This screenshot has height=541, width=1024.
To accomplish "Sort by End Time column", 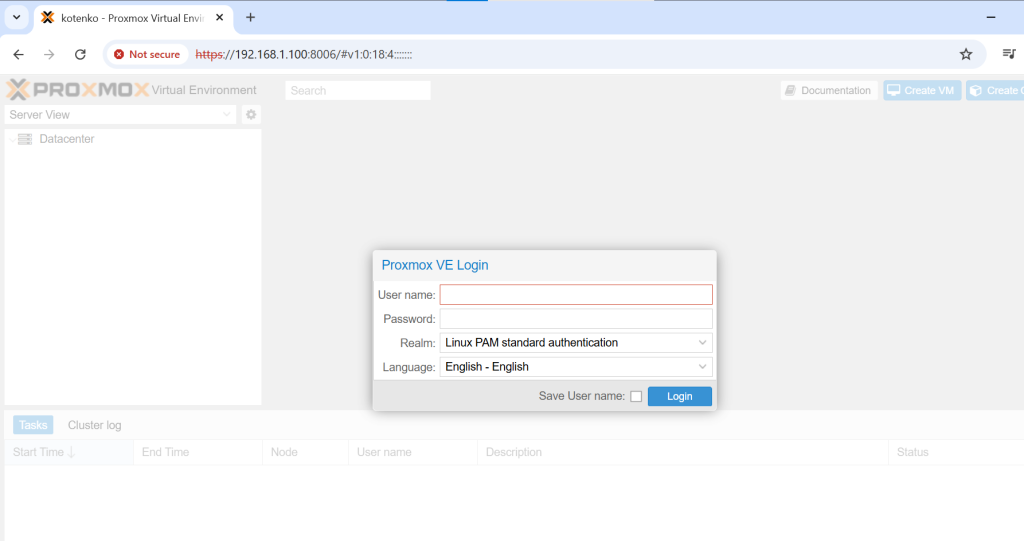I will pos(198,452).
